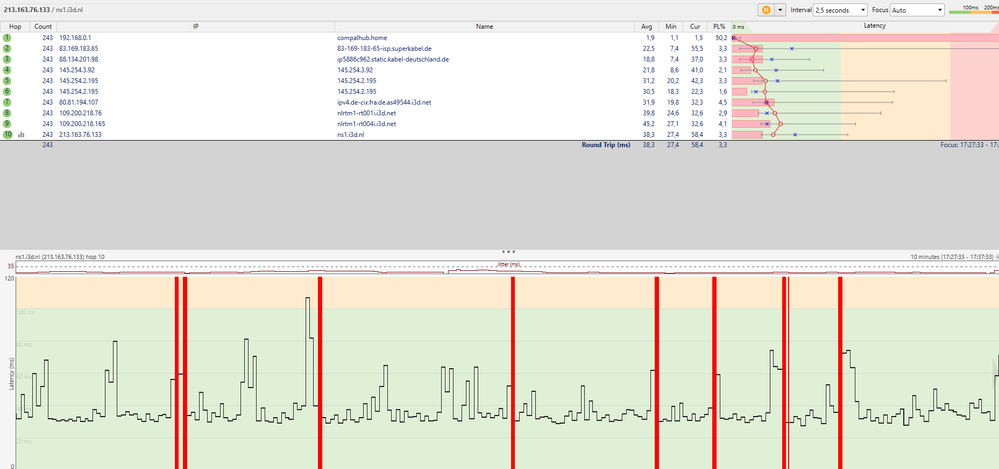Toggle the timeline graph icon on hop 10
Viewport: 999px width, 469px height.
(21, 134)
